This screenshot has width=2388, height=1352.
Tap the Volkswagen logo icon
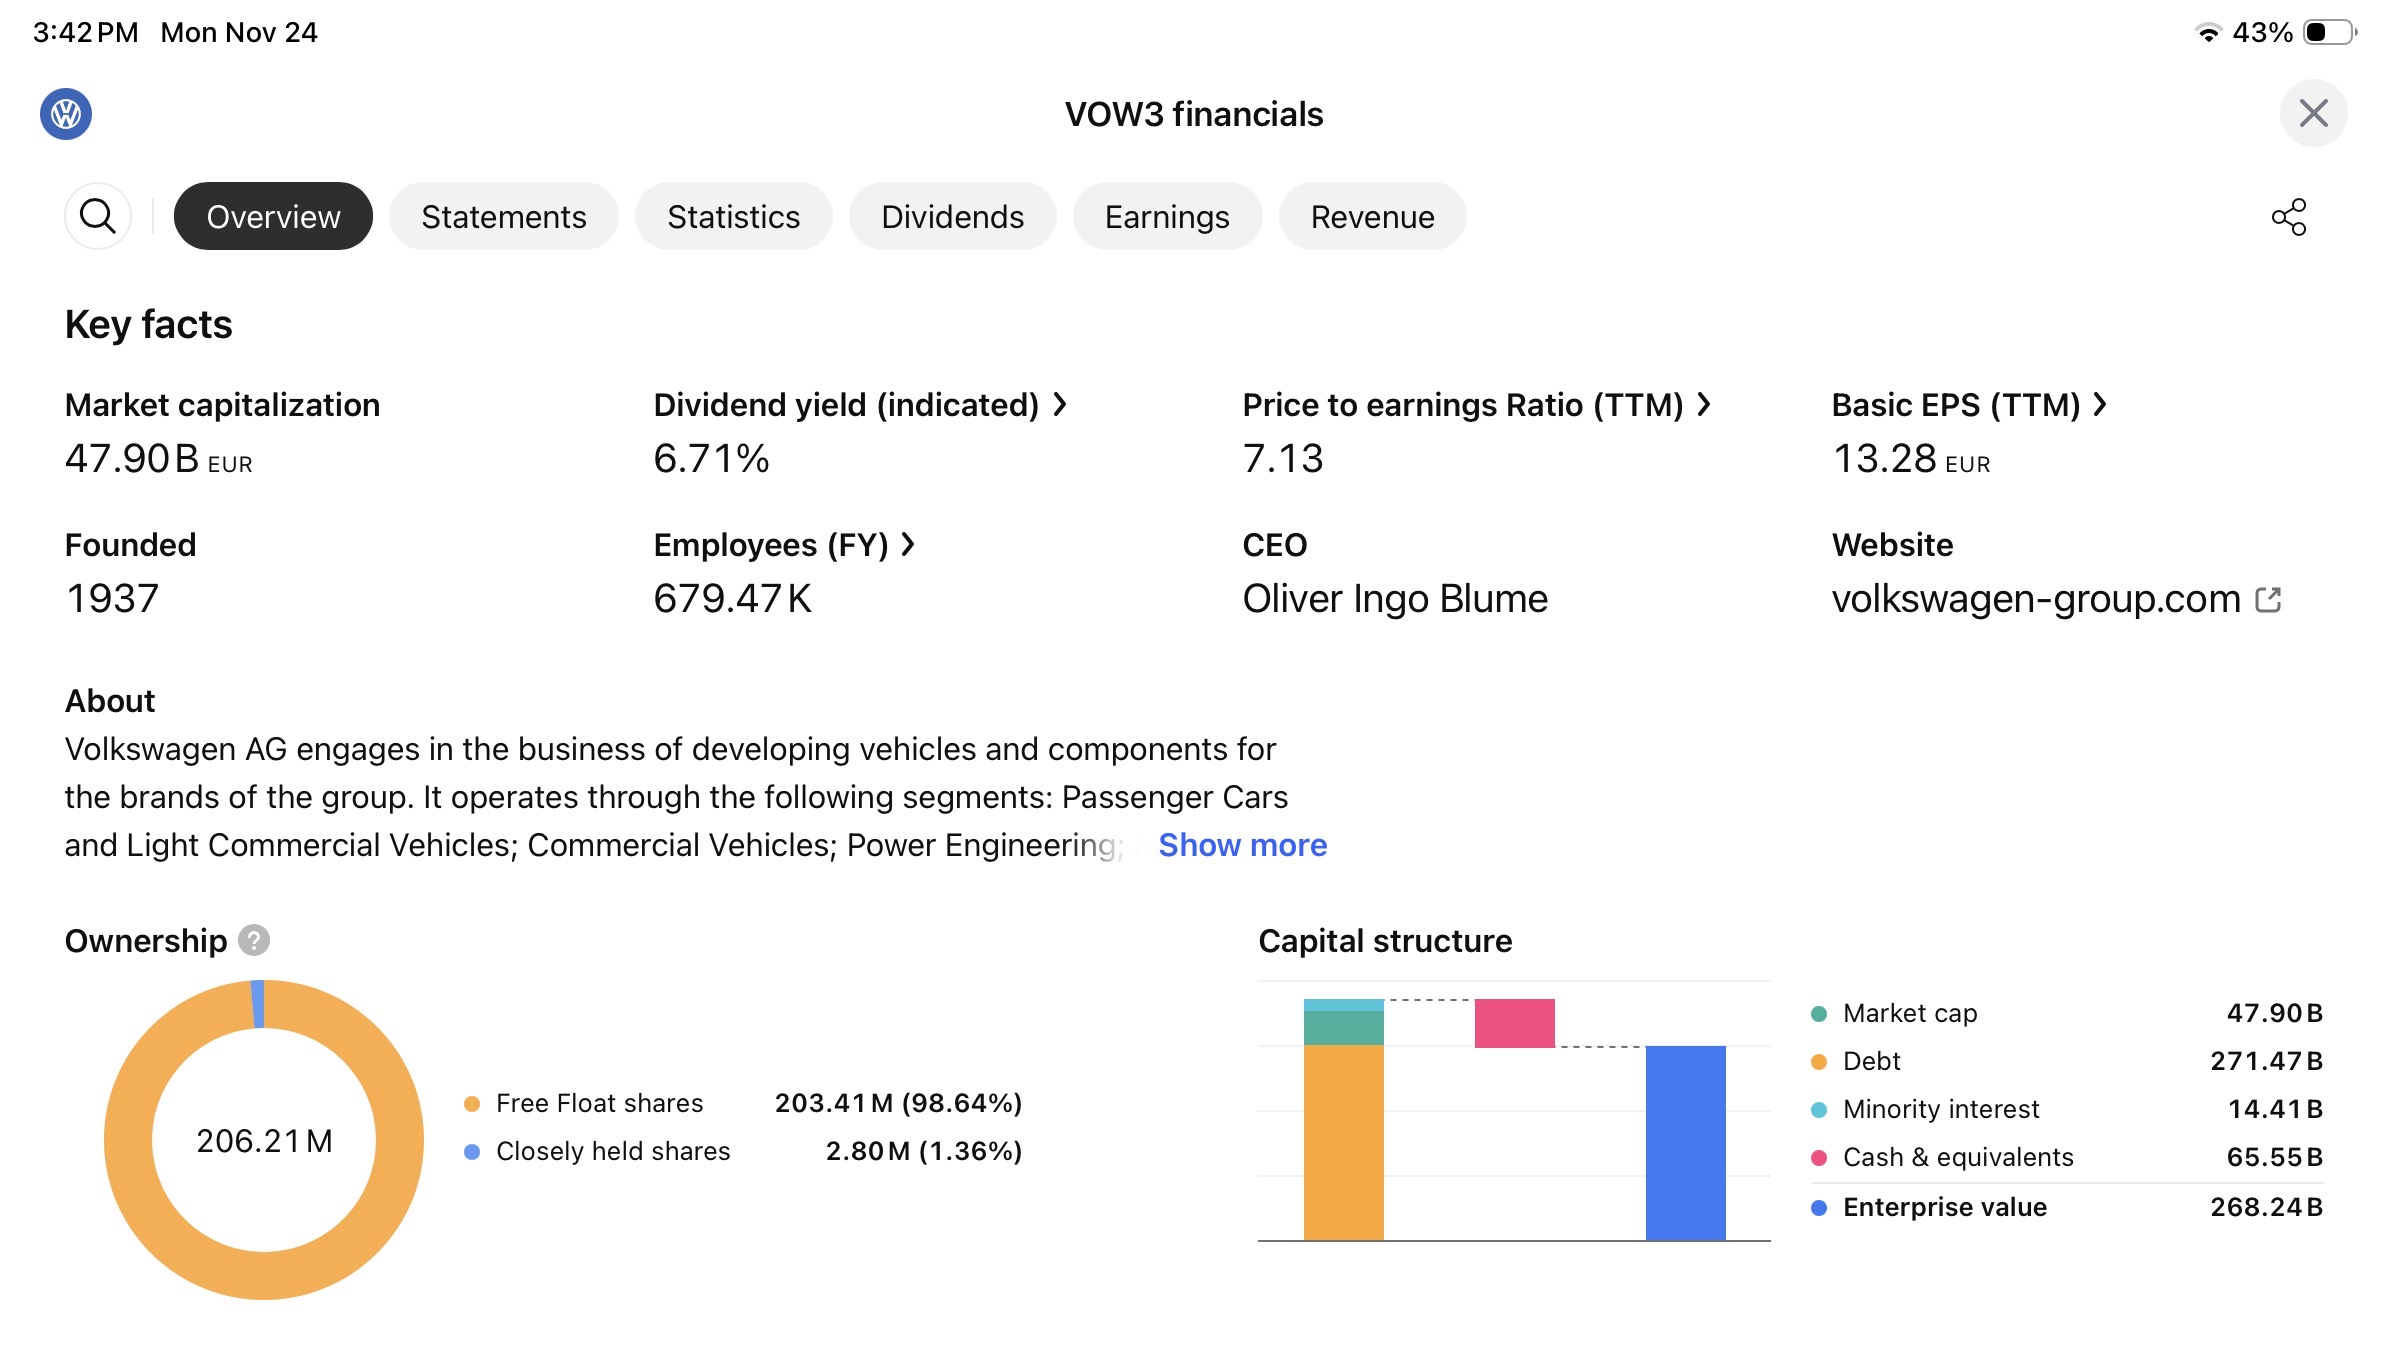tap(66, 114)
